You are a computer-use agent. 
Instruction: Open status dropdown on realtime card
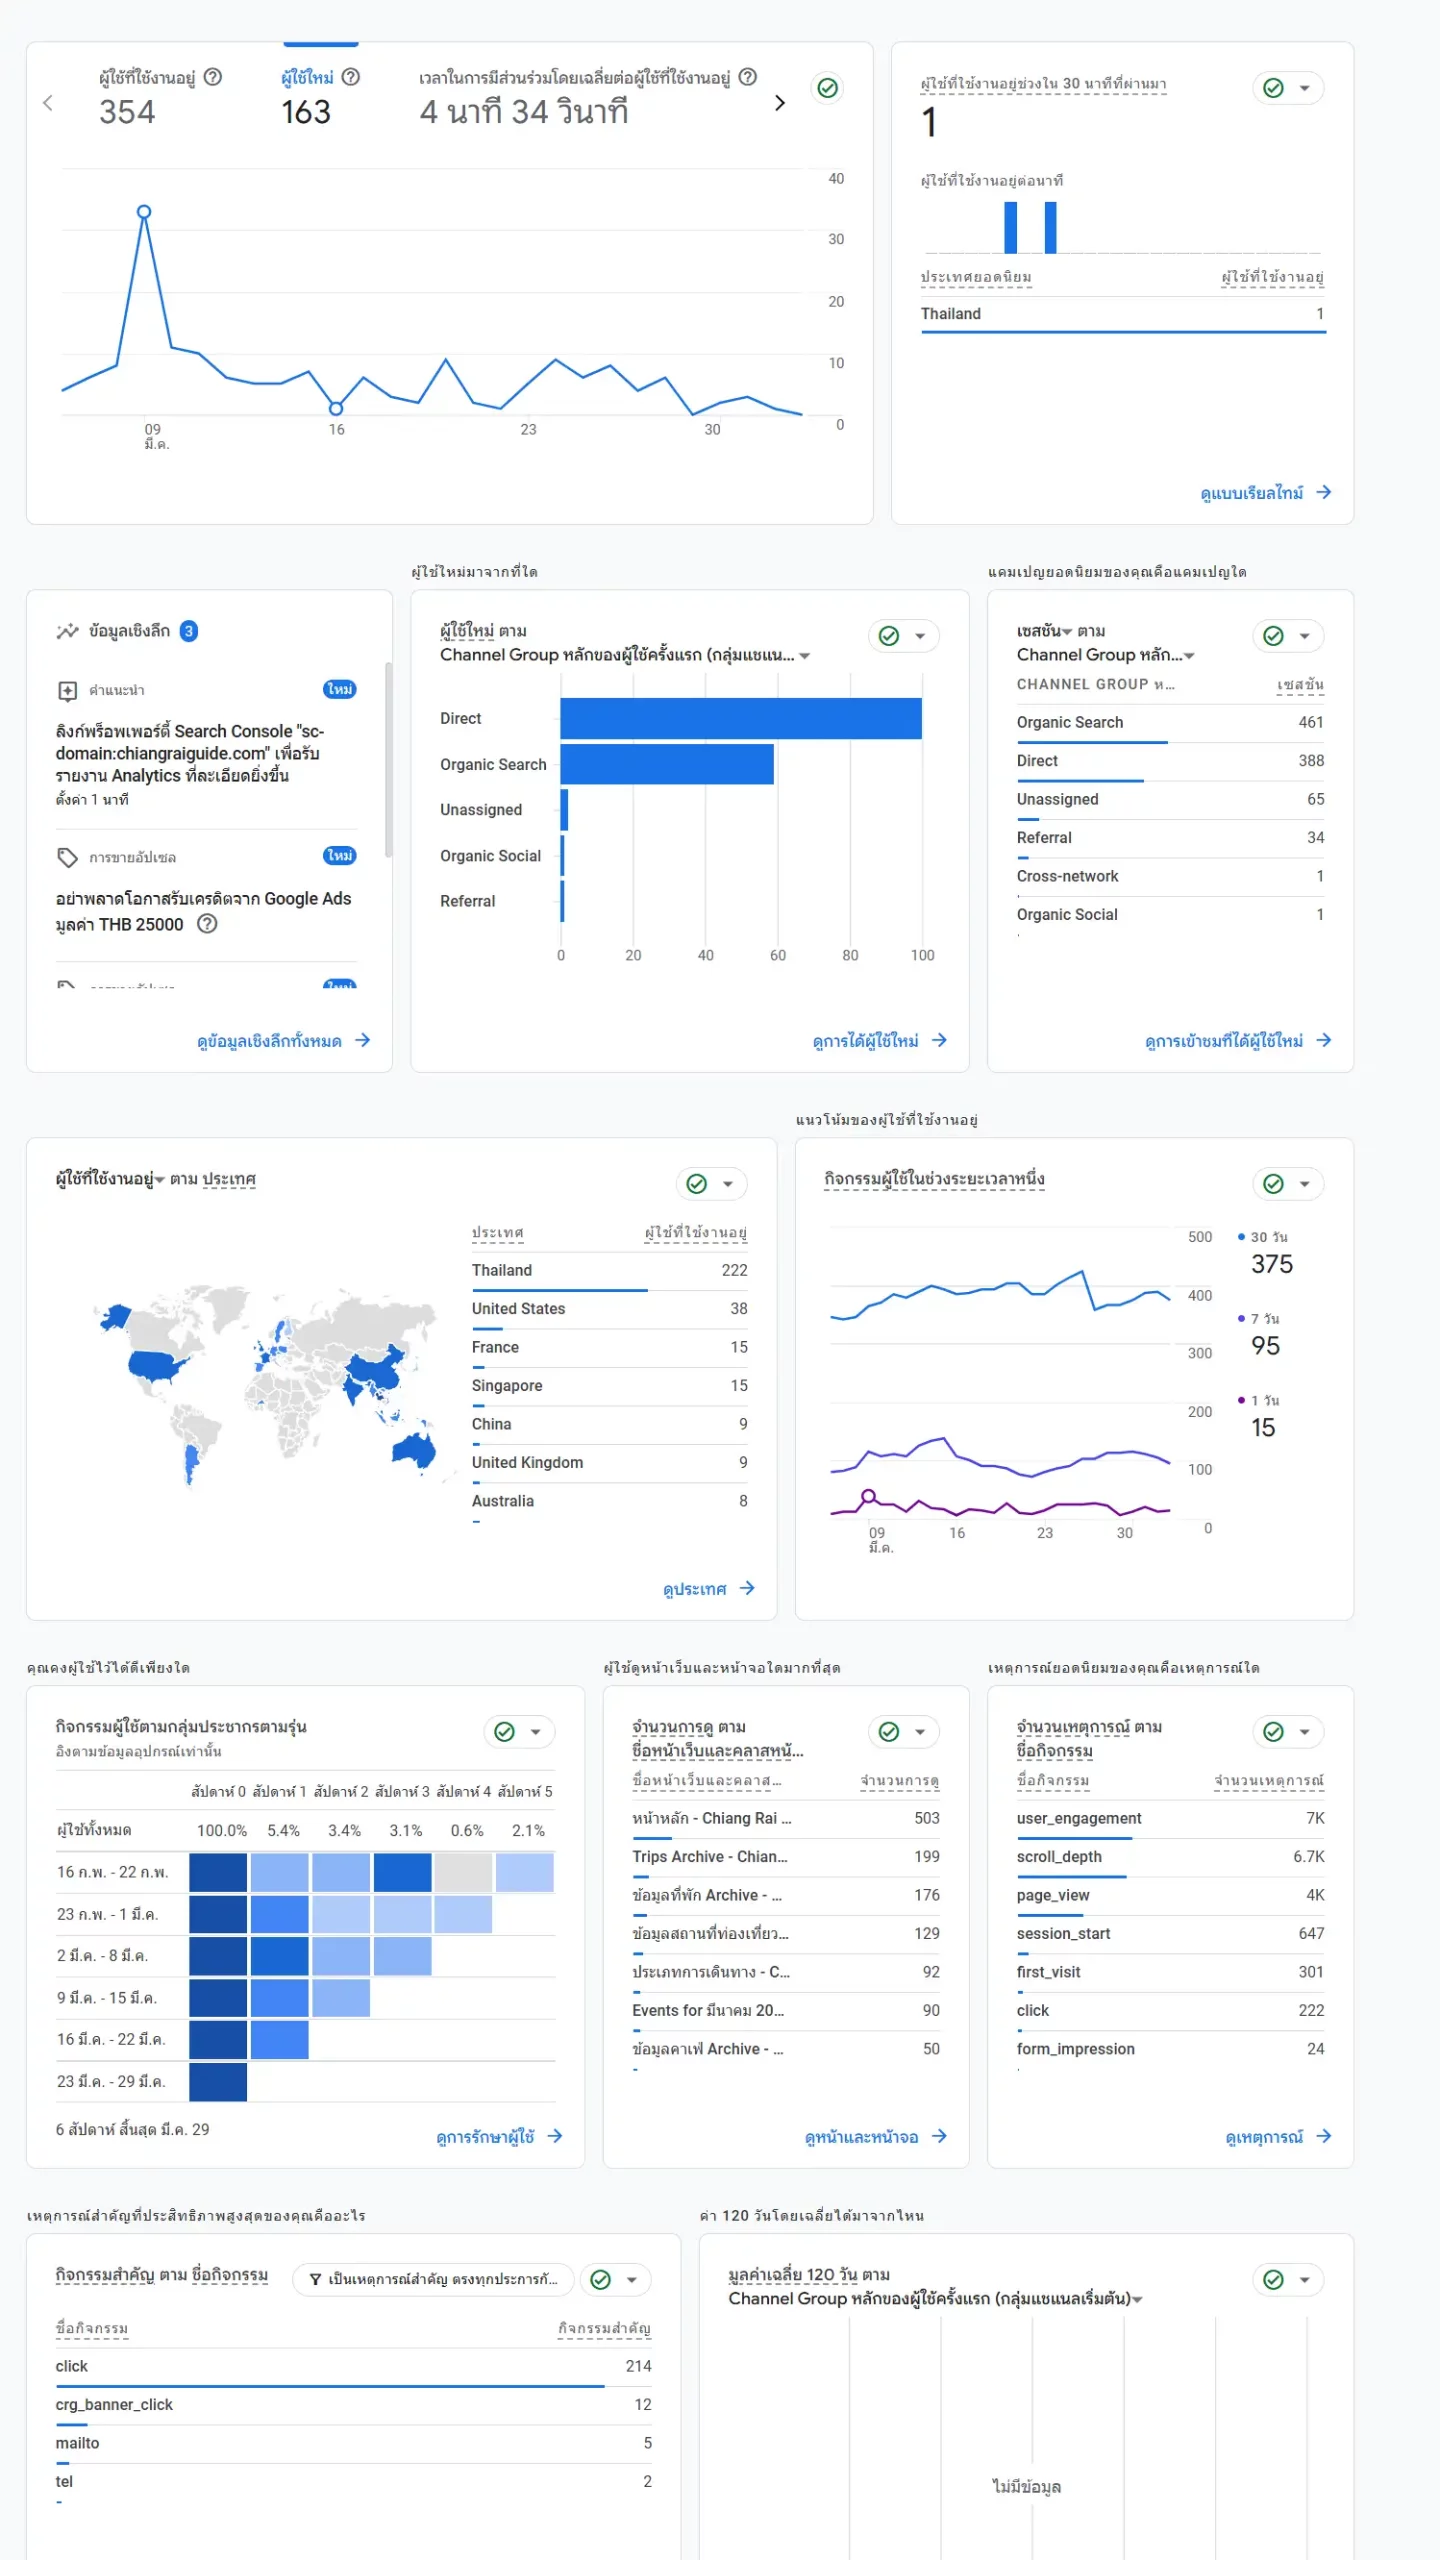(x=1305, y=88)
